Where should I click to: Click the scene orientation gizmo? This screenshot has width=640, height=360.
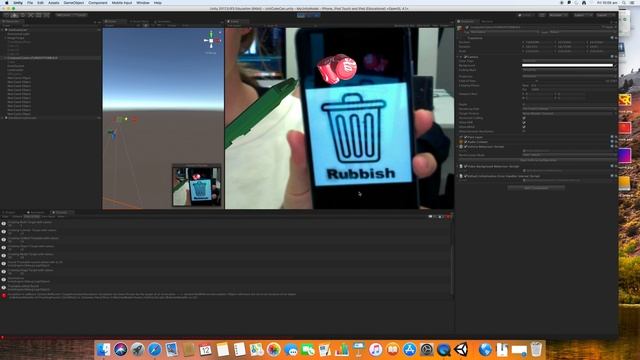(x=211, y=40)
